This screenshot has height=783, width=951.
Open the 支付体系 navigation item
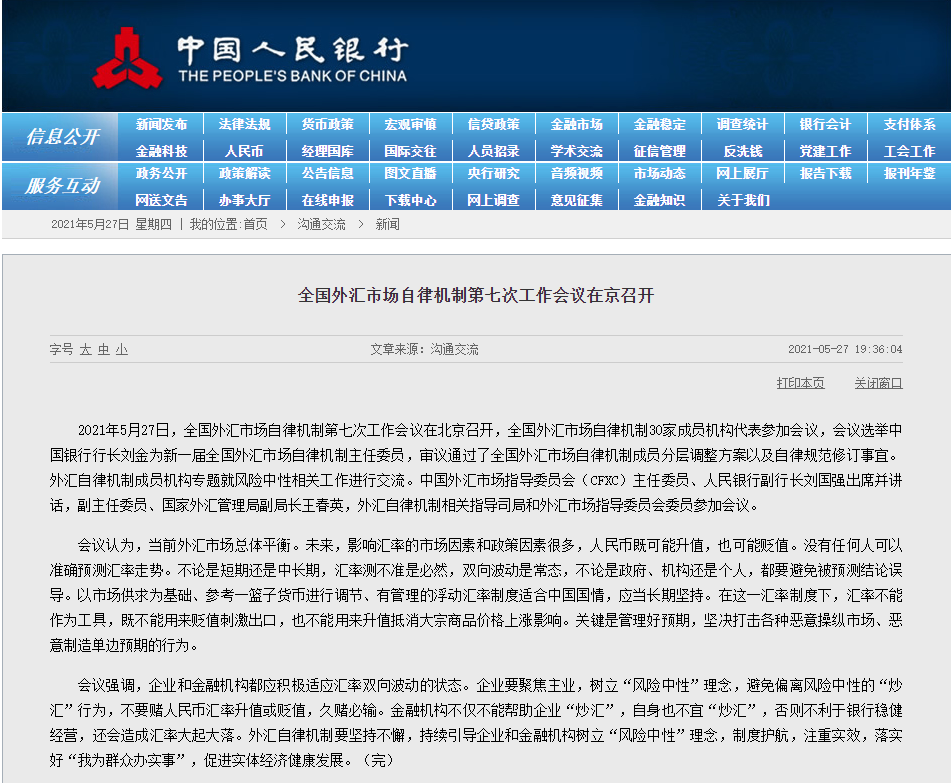tap(908, 125)
